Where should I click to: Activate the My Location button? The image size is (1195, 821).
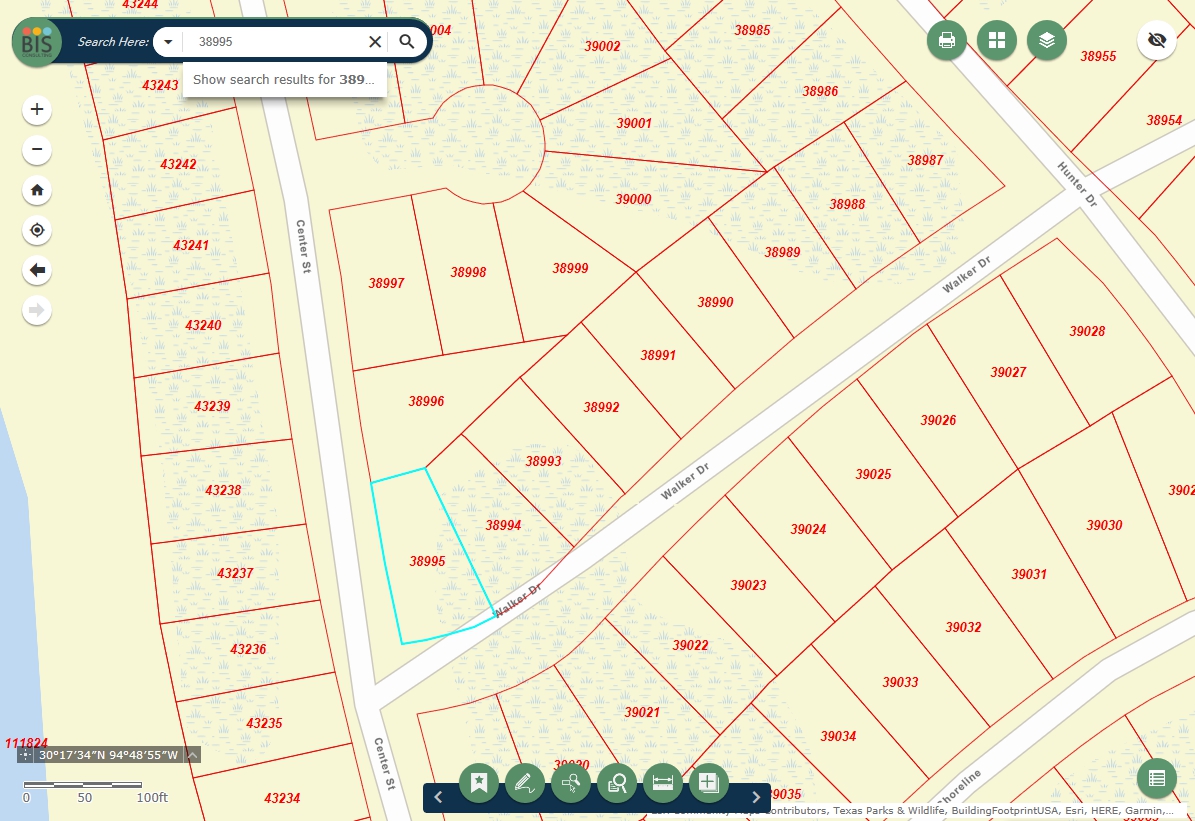point(37,230)
